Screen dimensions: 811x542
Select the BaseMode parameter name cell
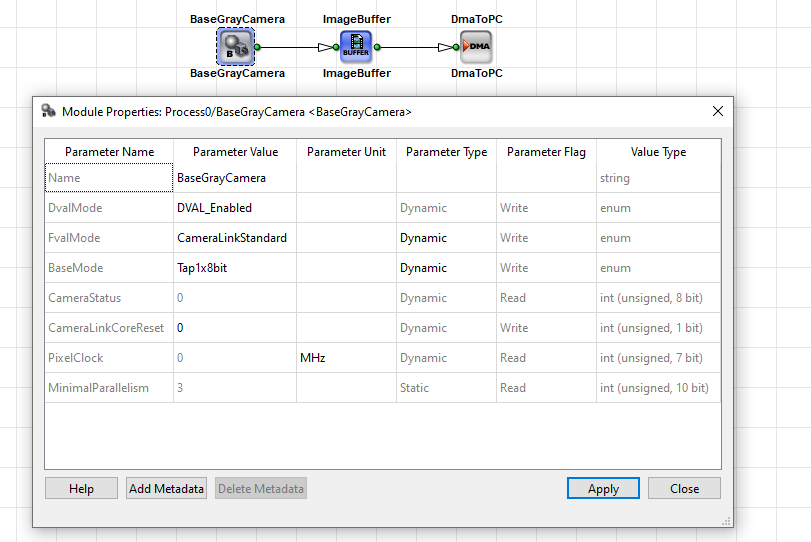(109, 268)
